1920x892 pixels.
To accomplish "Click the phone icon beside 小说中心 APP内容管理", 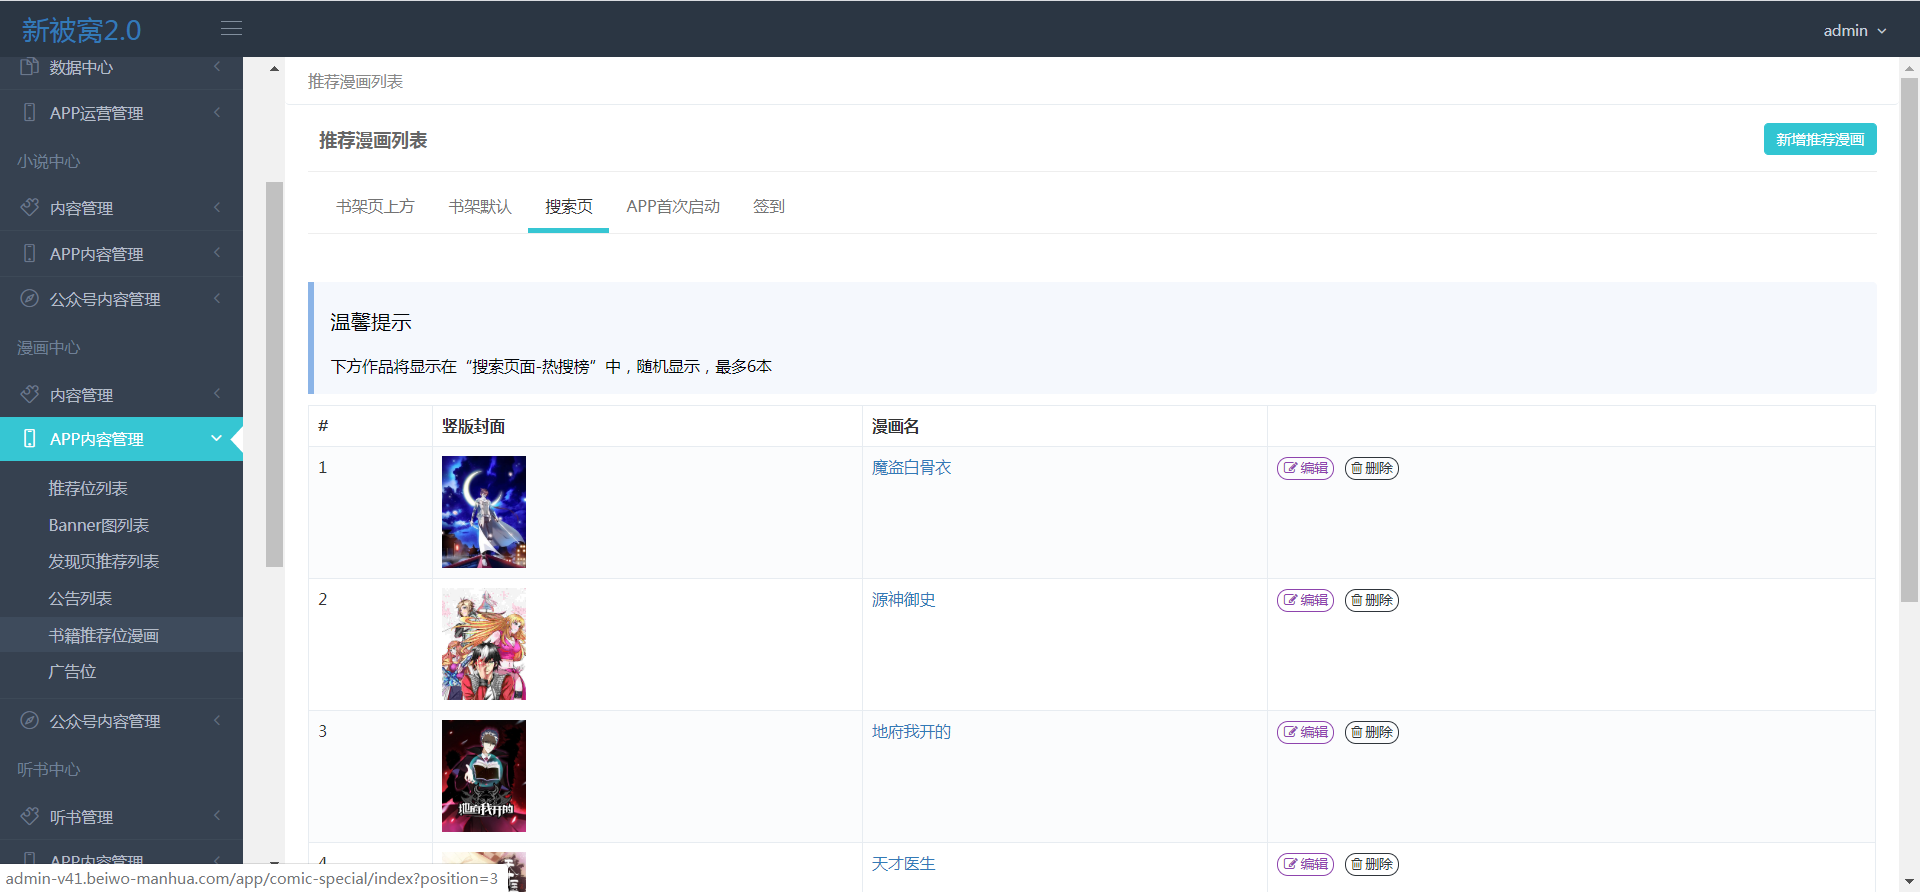I will (x=29, y=253).
